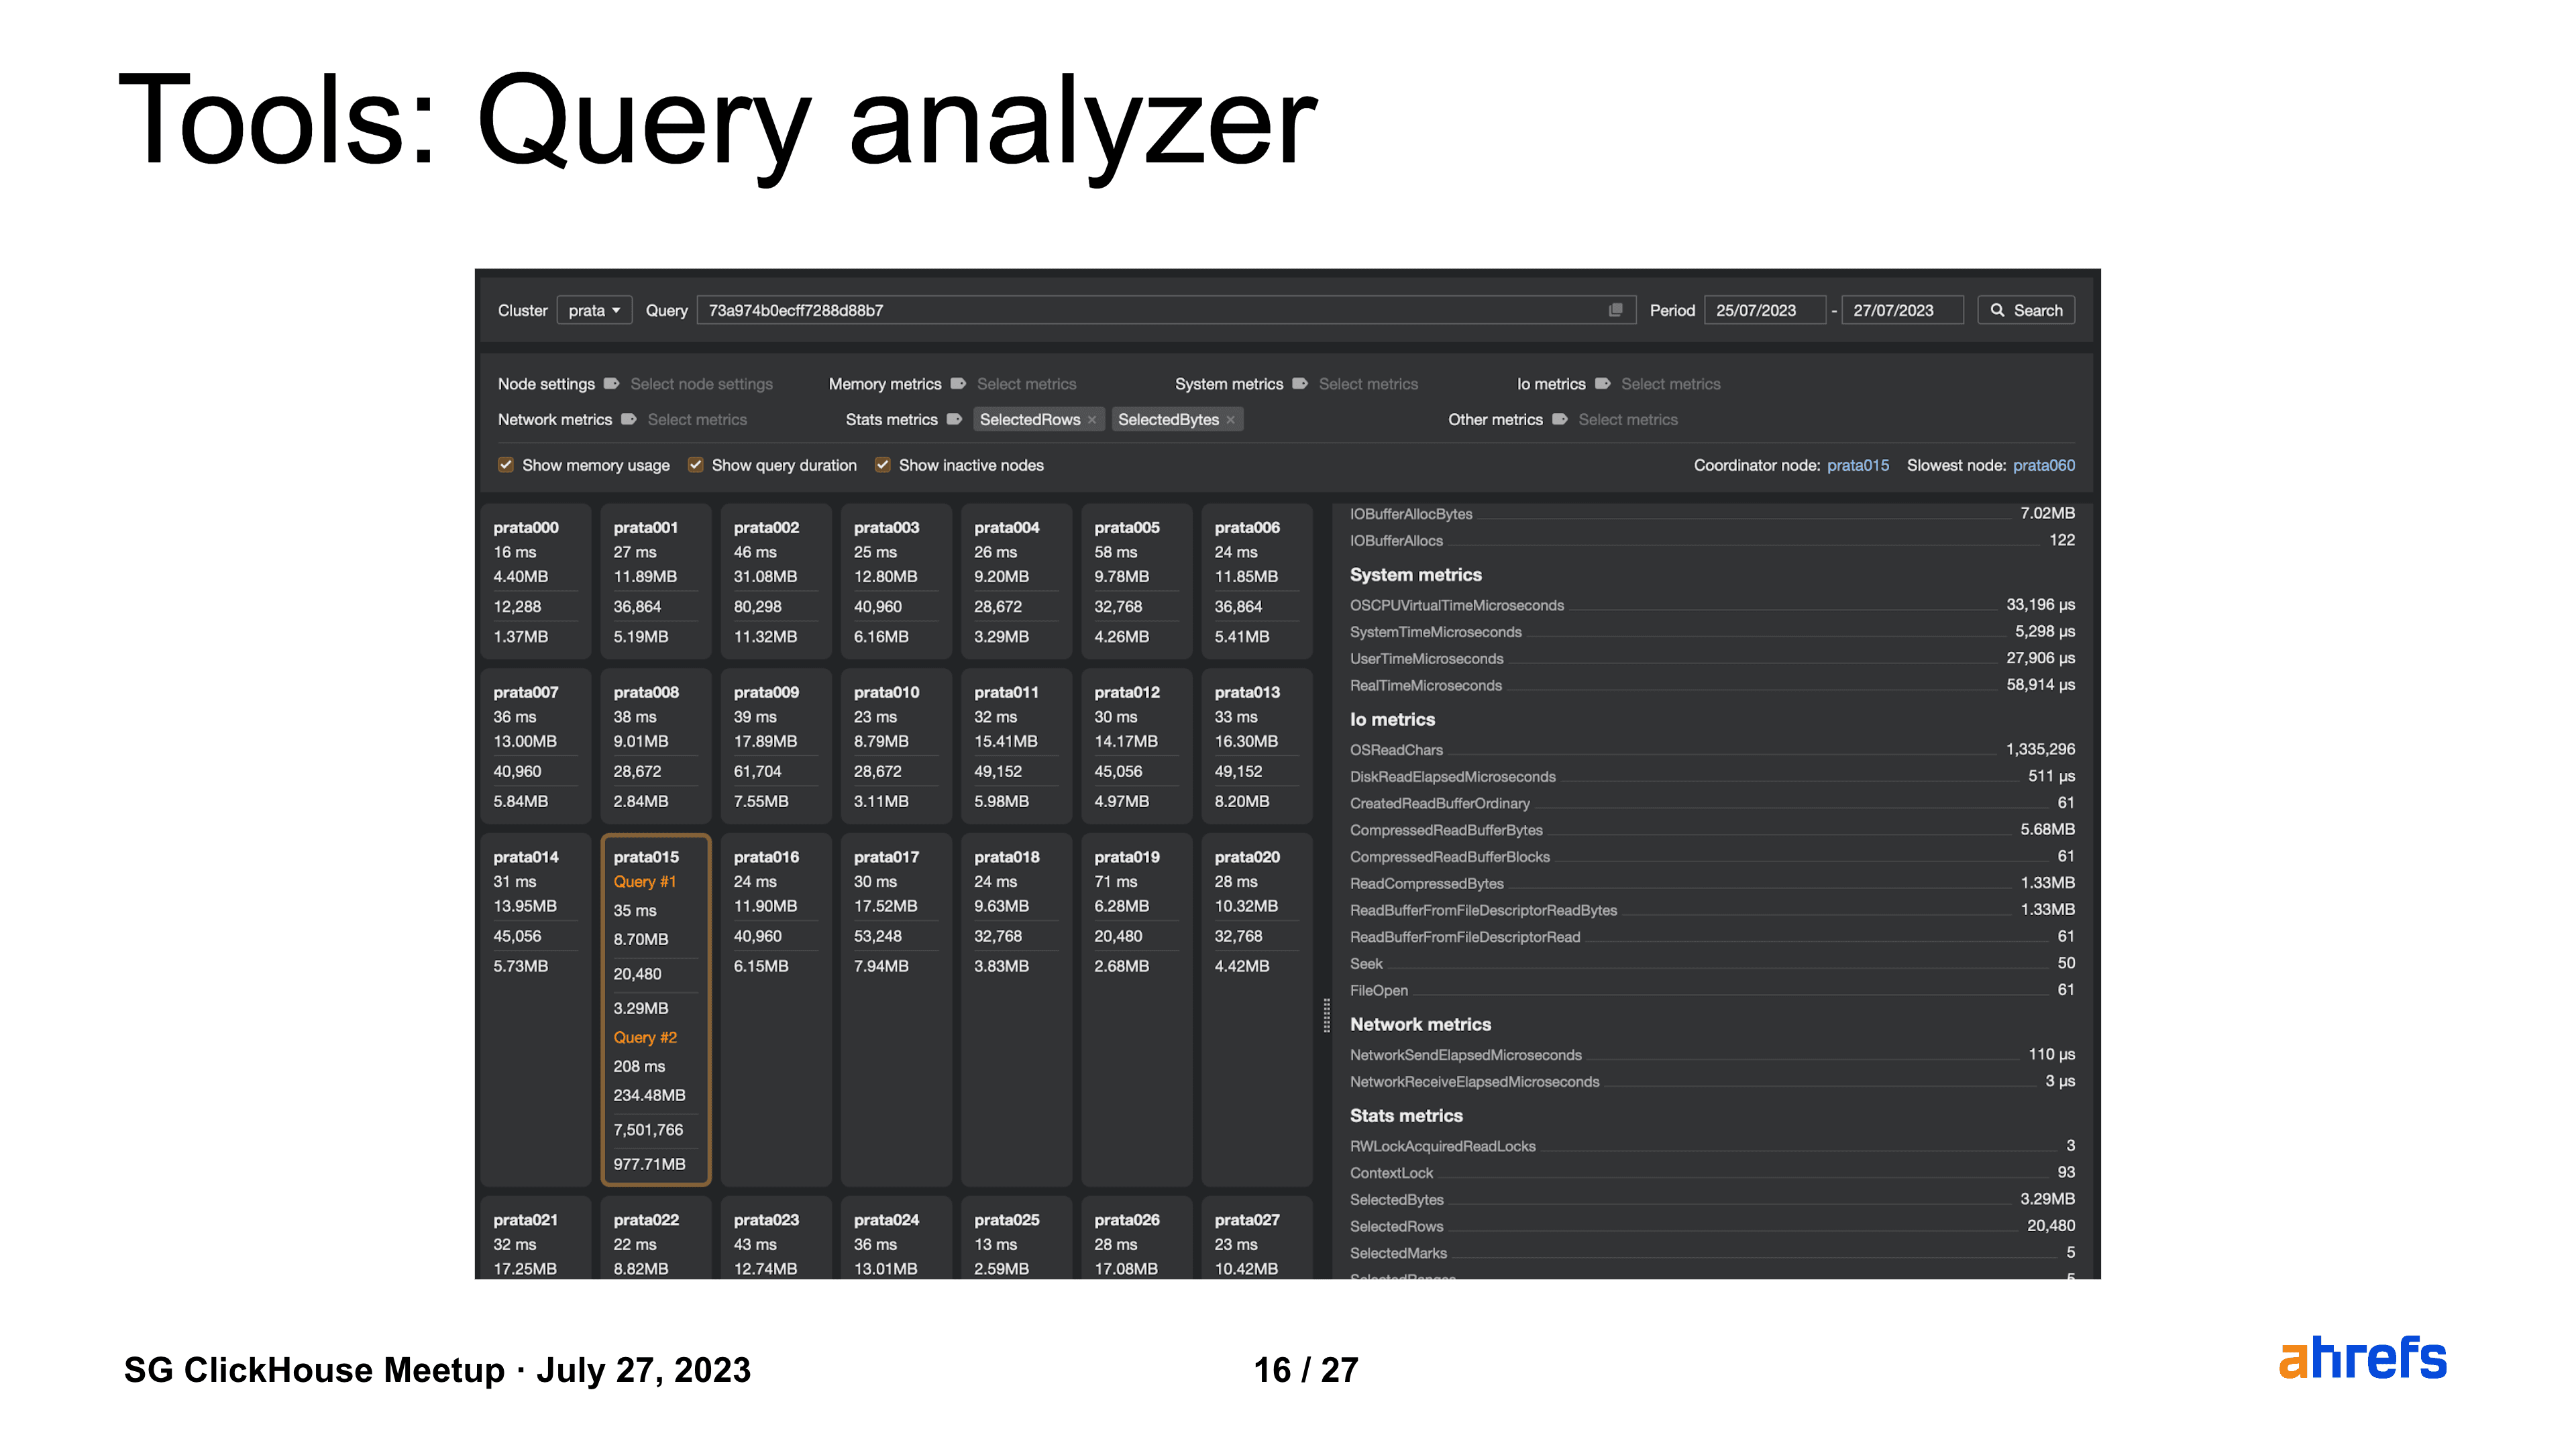Screen dimensions: 2576x1449
Task: Open coordinator node prata015 link
Action: tap(1857, 465)
